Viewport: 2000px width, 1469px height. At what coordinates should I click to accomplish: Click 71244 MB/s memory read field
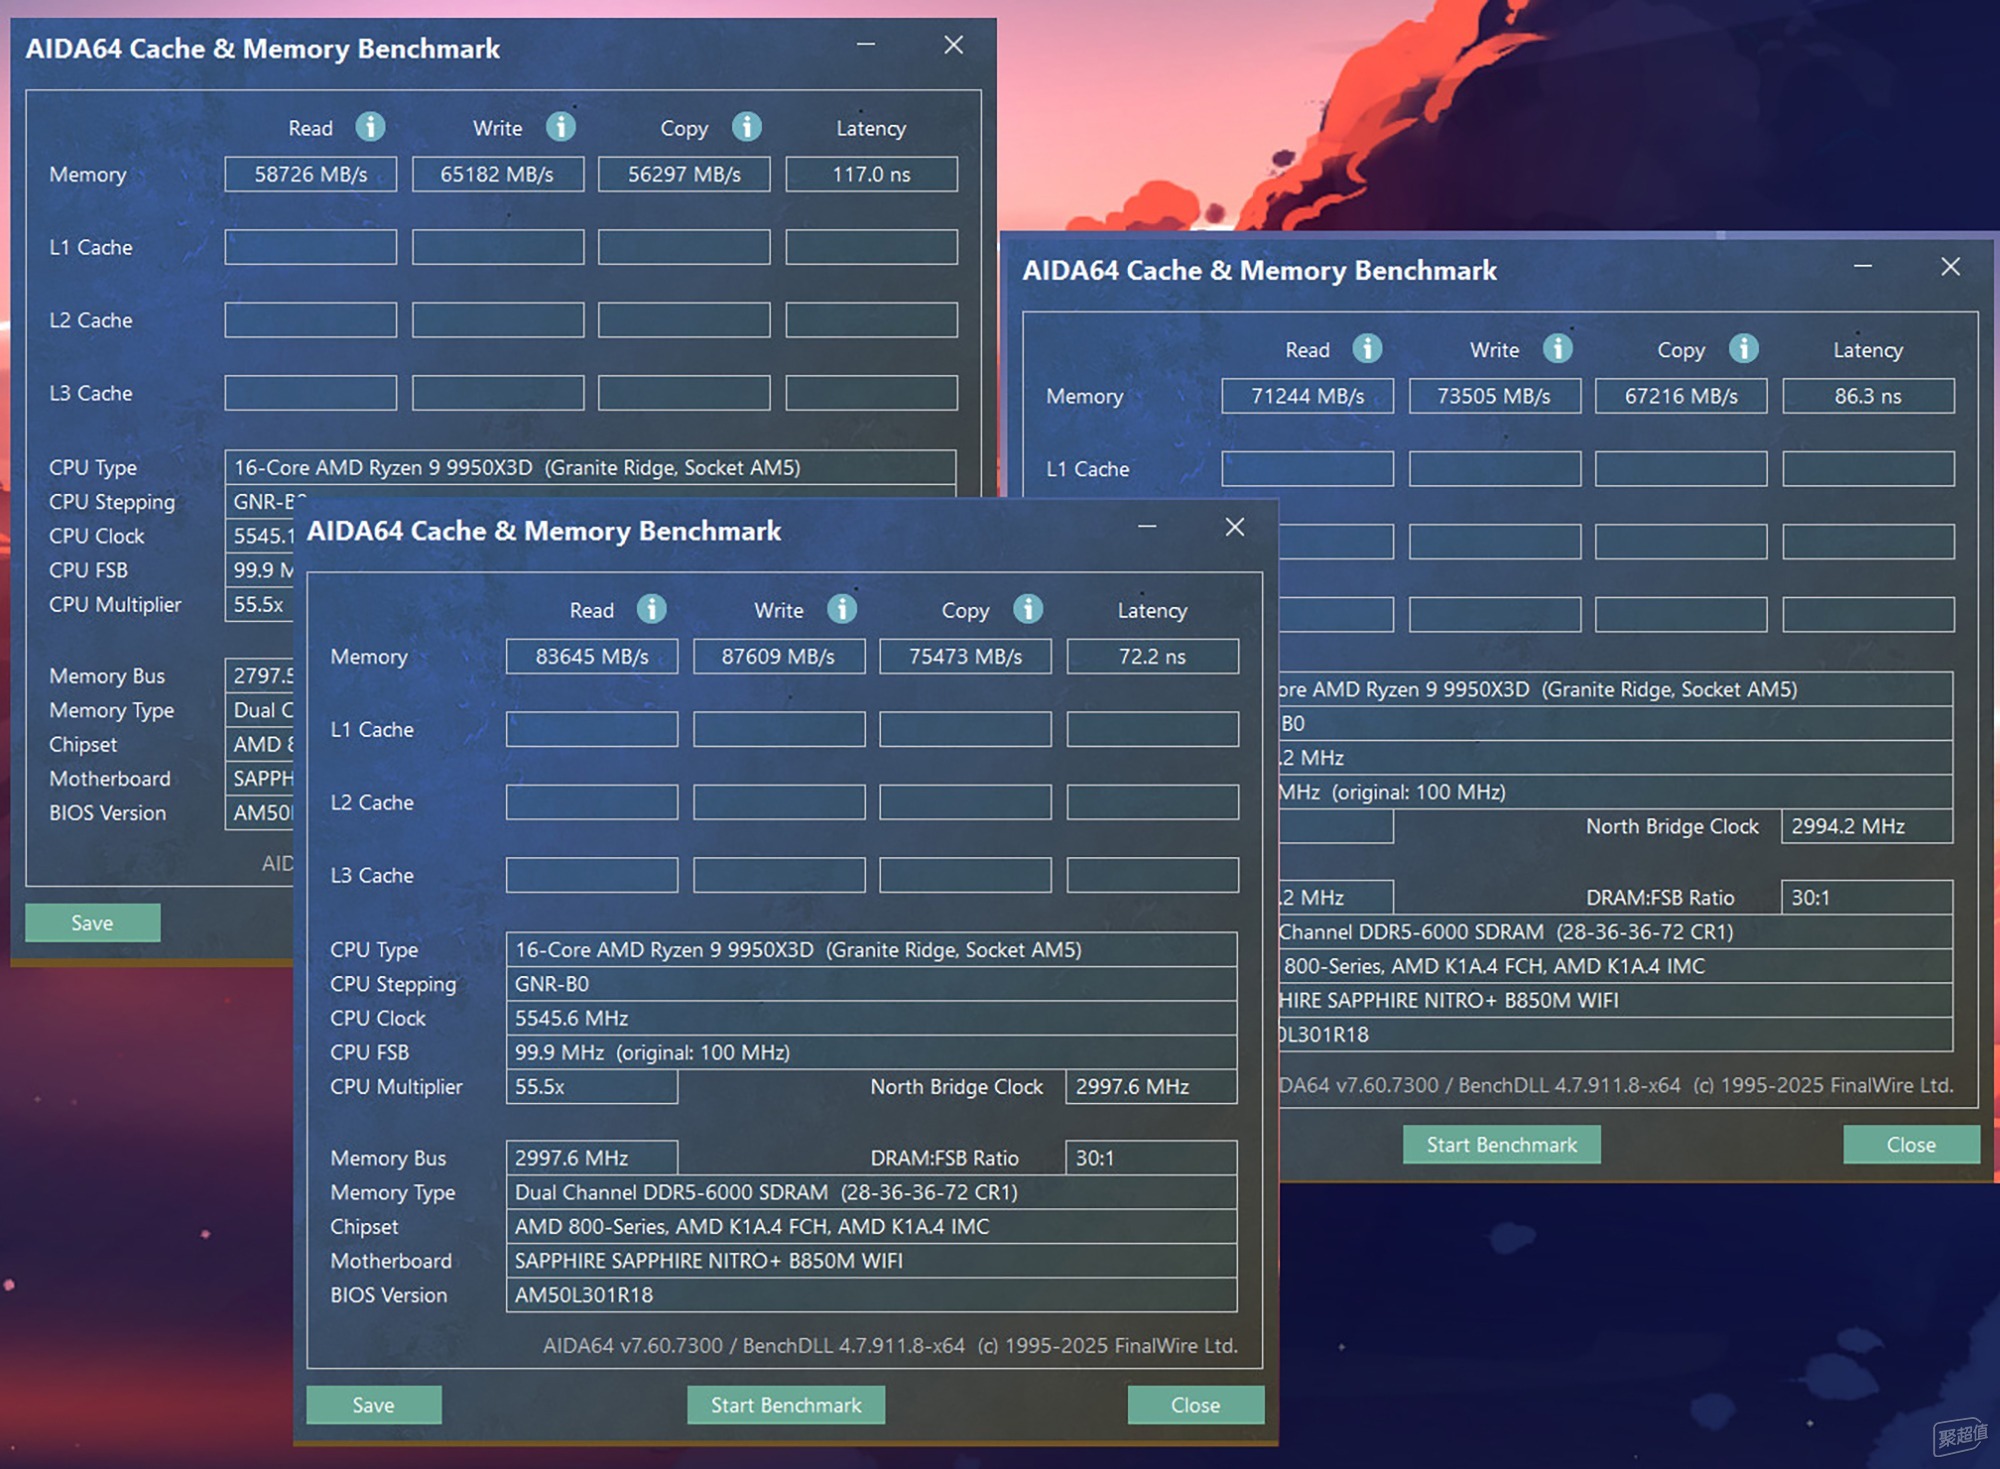tap(1307, 396)
